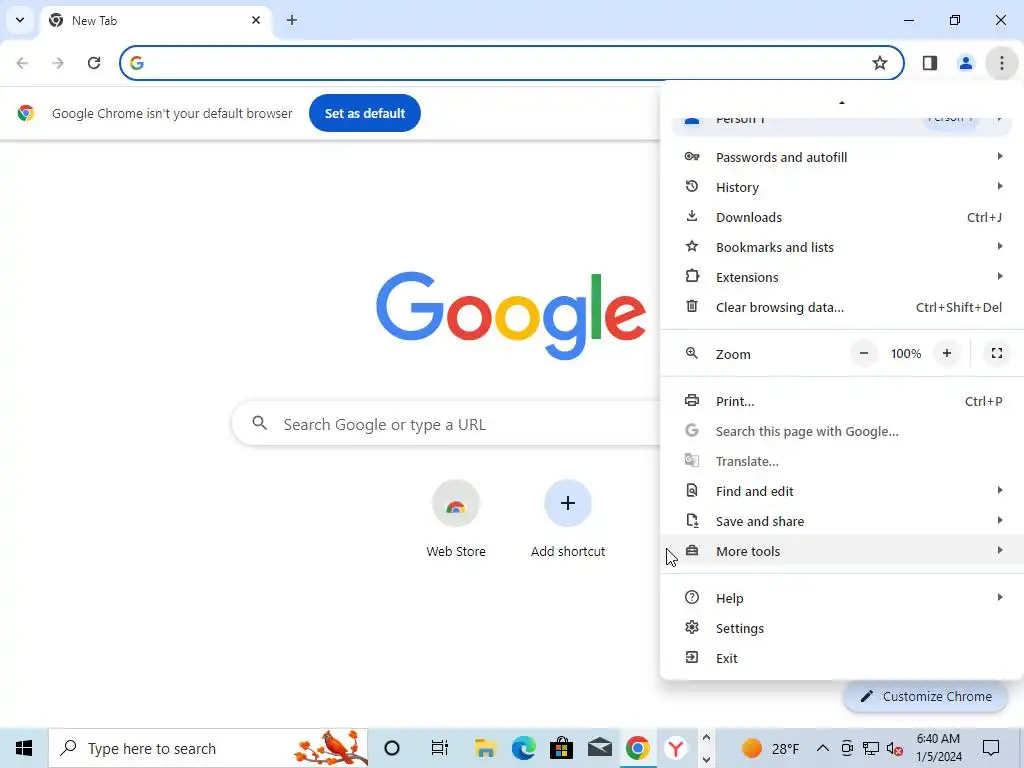Choose Clear browsing data
The height and width of the screenshot is (768, 1024).
tap(842, 308)
